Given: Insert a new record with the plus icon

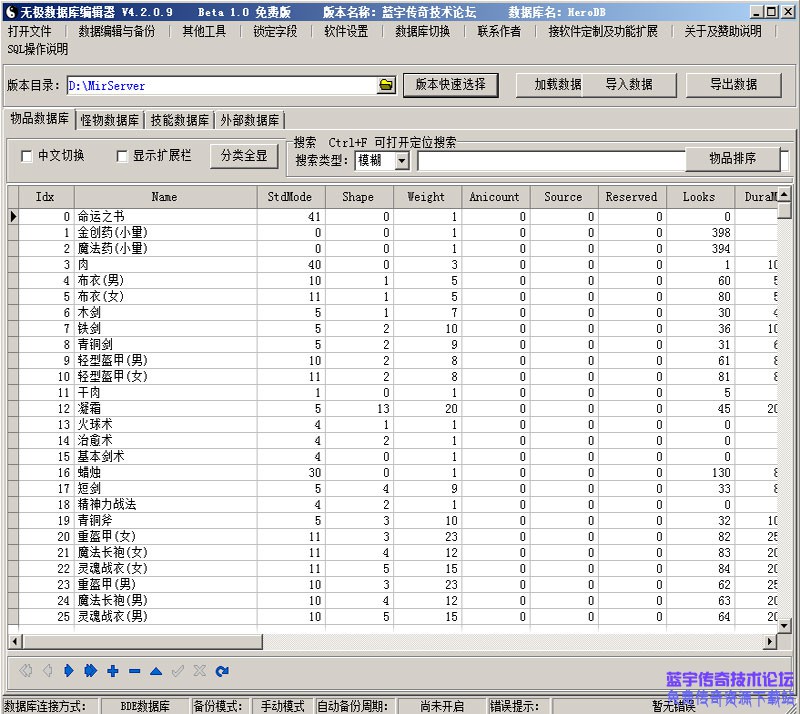Looking at the screenshot, I should (x=113, y=671).
